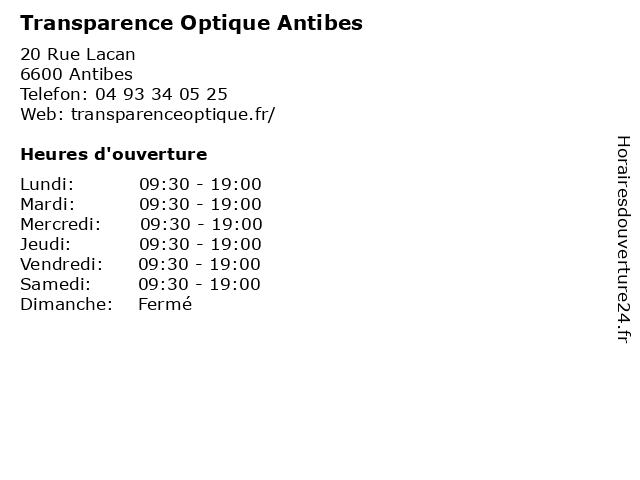Screen dimensions: 640x480
Task: Click the Samedi day label
Action: coord(56,284)
